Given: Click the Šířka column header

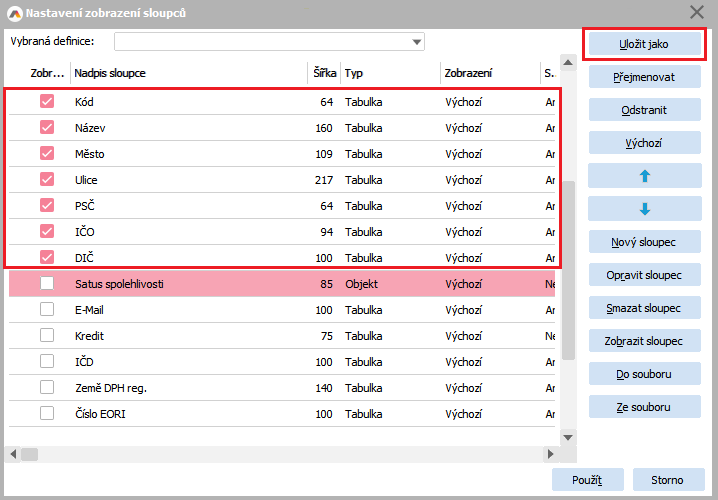Looking at the screenshot, I should tap(323, 74).
